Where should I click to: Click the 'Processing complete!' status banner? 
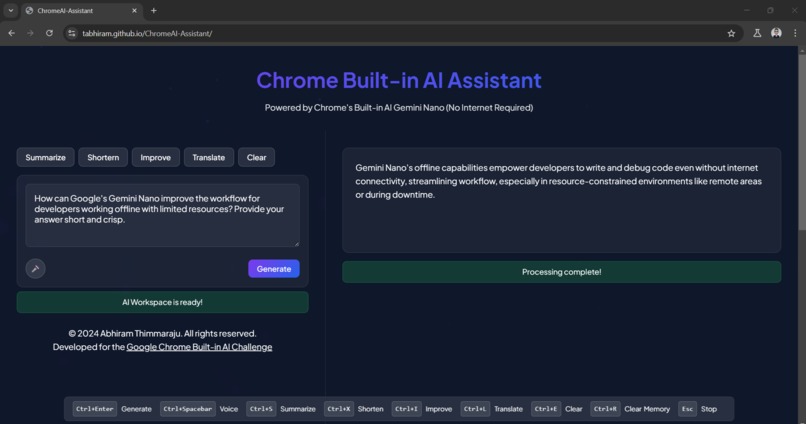click(x=561, y=272)
